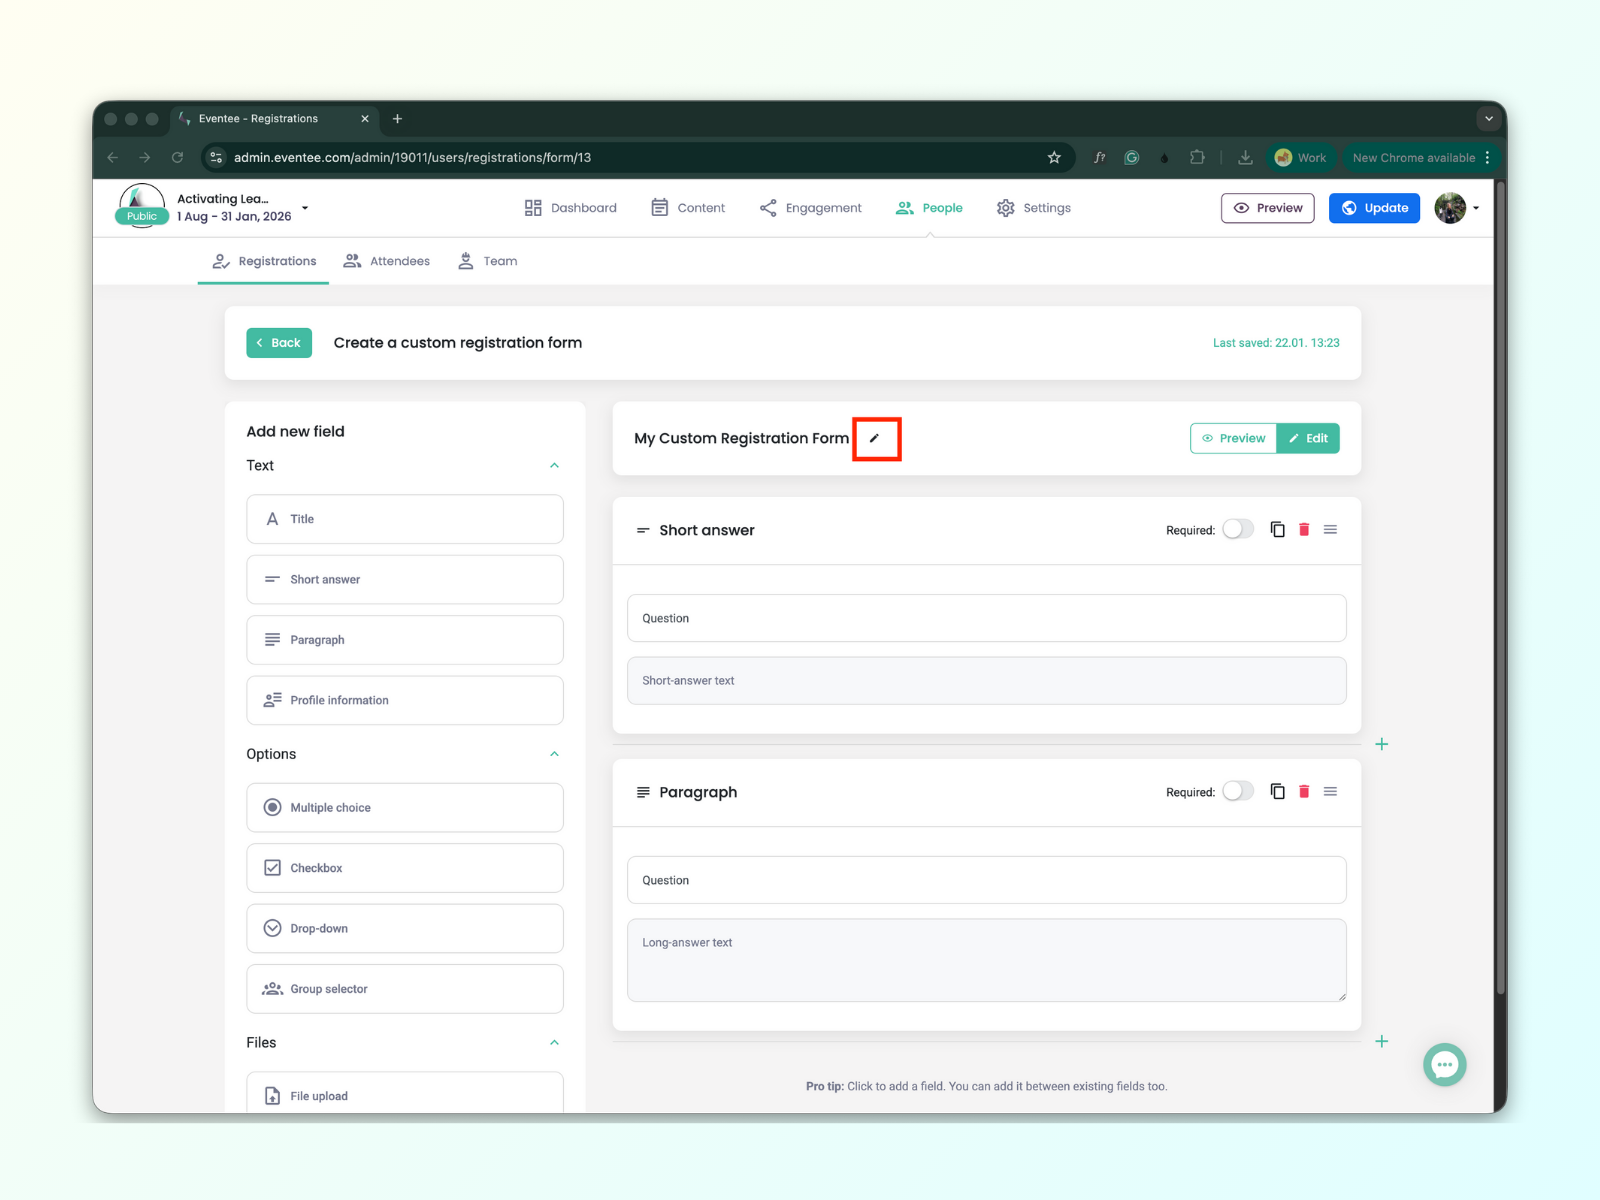This screenshot has height=1200, width=1600.
Task: Open the Chrome downloads icon
Action: tap(1245, 157)
